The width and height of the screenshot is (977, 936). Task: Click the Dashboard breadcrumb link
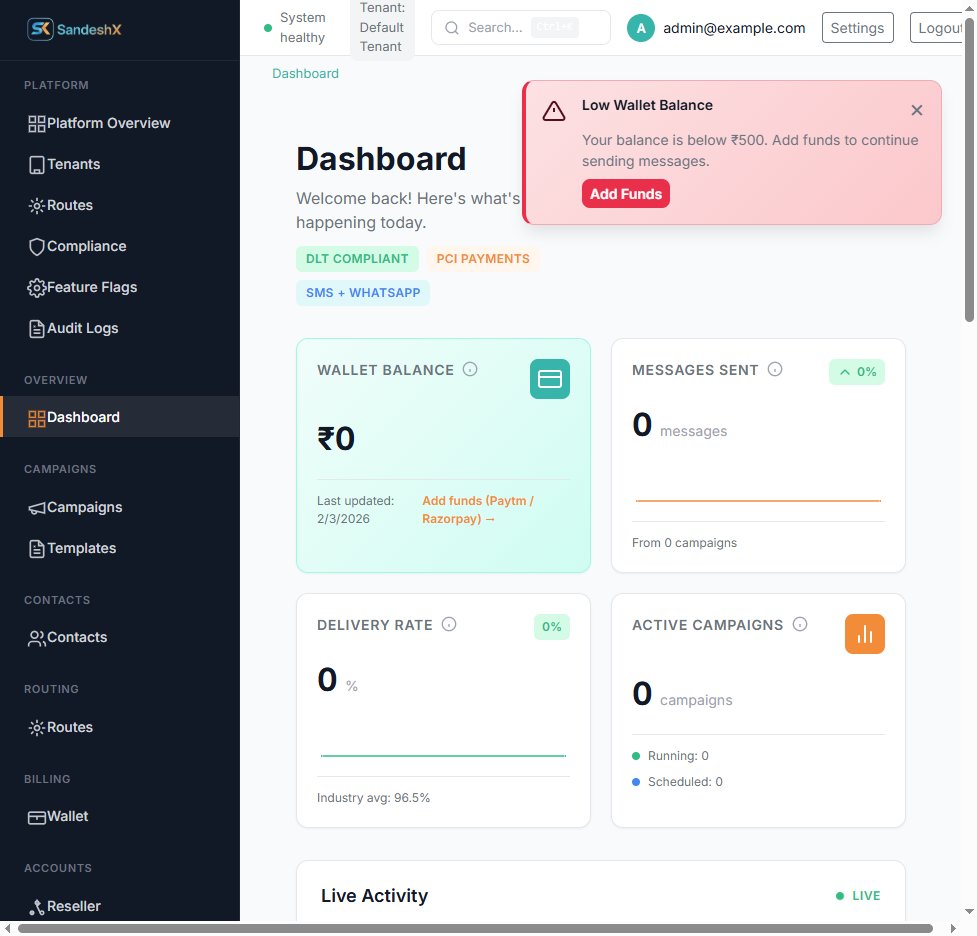305,74
